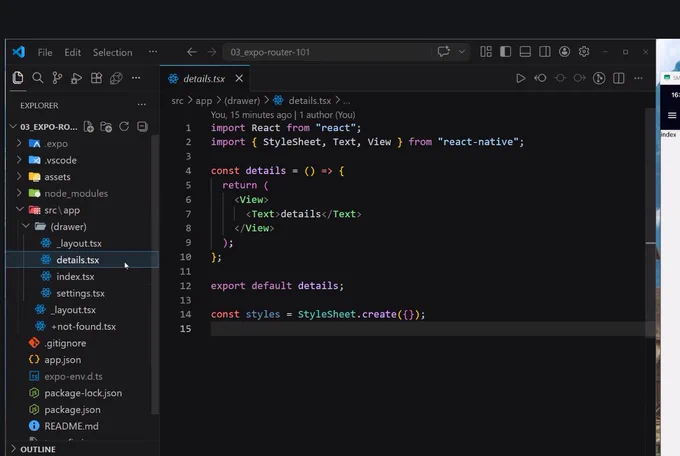Open Explorer views and more actions ellipsis
680x456 pixels.
(x=142, y=105)
